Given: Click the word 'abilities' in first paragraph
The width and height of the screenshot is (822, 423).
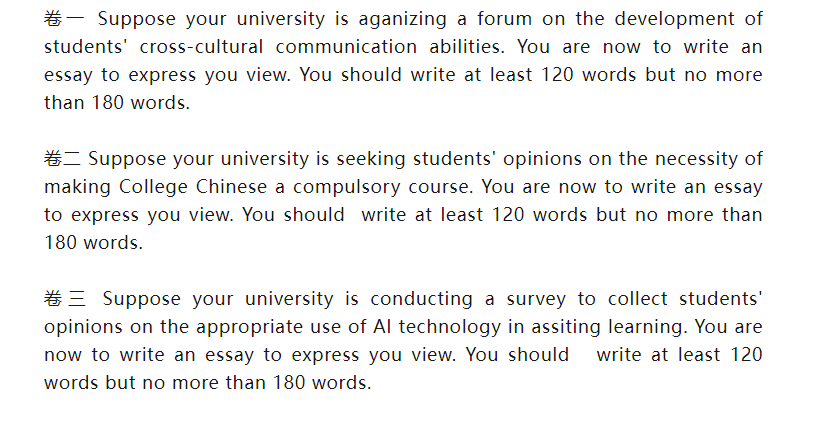Looking at the screenshot, I should 467,47.
